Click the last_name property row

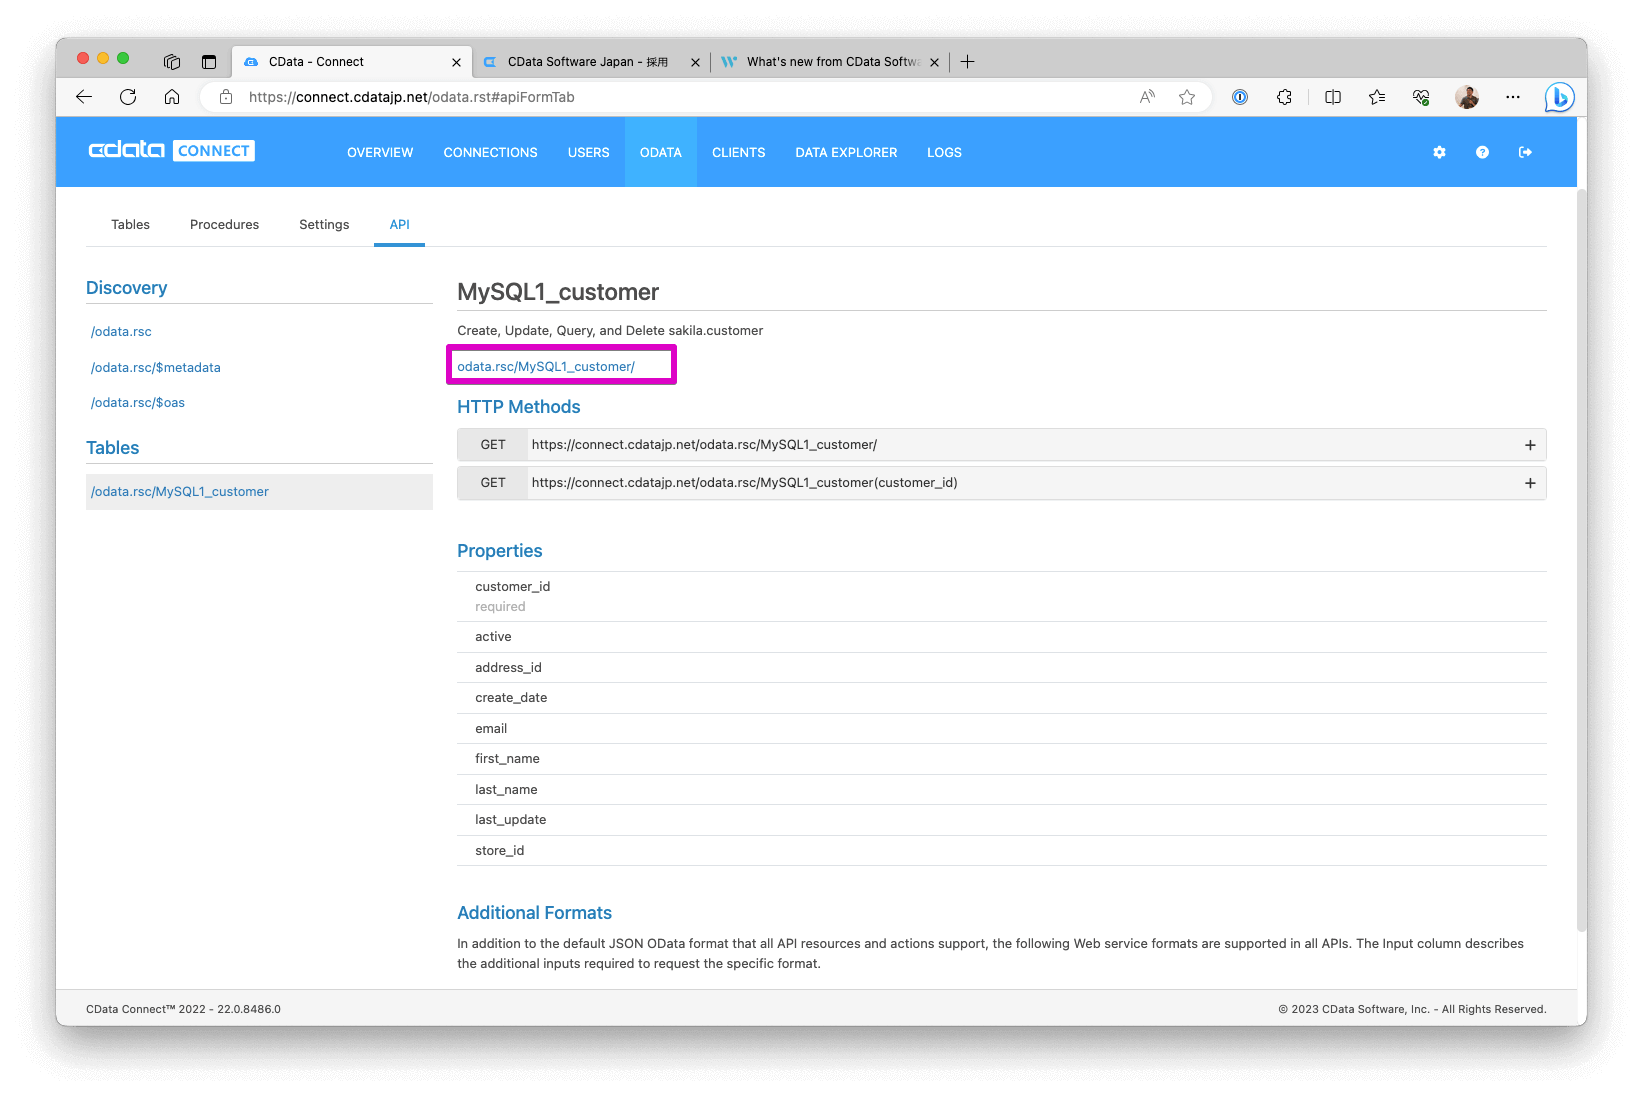(x=1001, y=790)
